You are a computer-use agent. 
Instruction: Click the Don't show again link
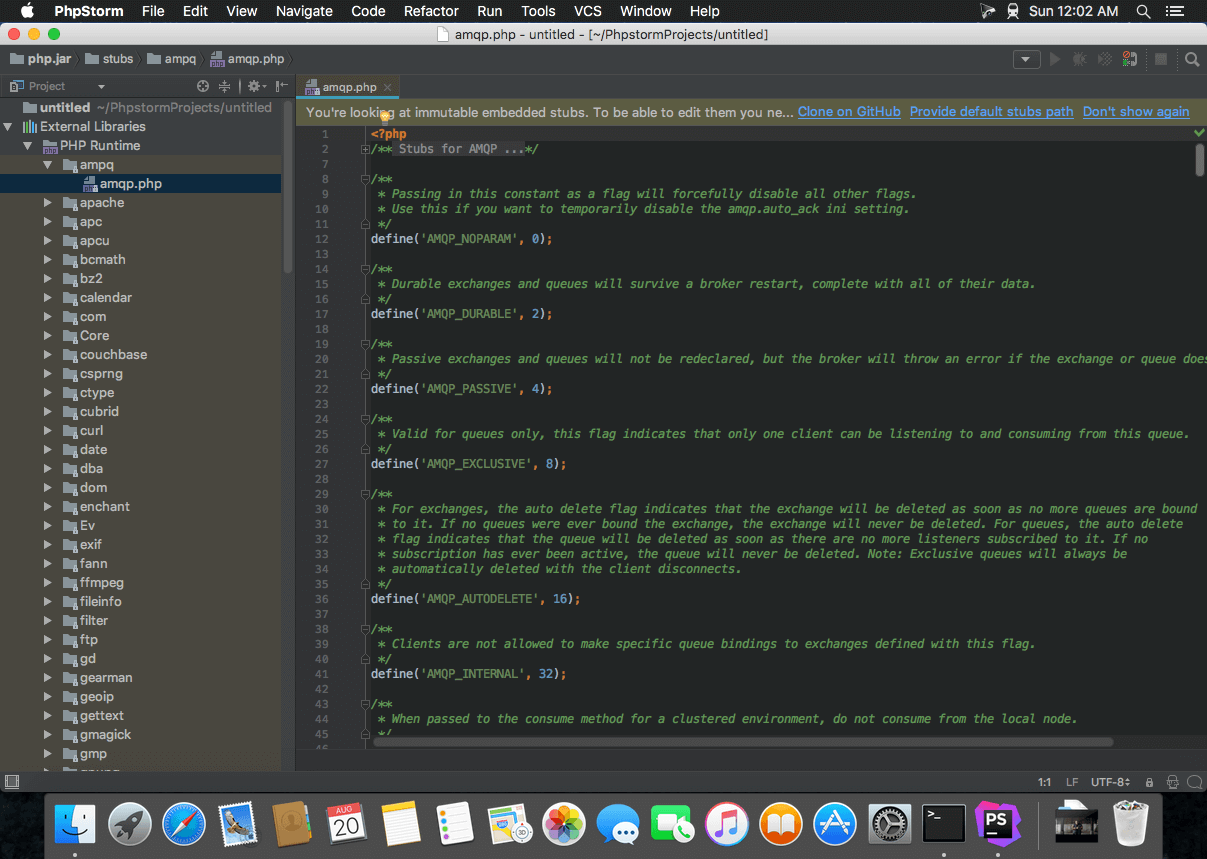tap(1135, 112)
